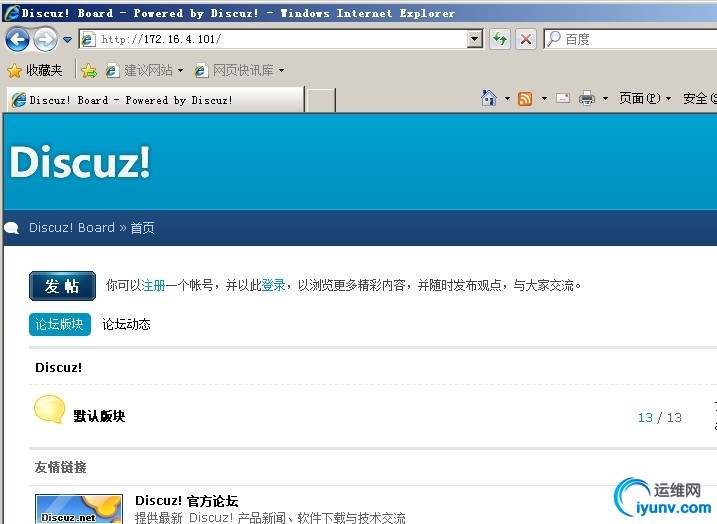This screenshot has height=524, width=717.
Task: Click the blue 13 topics count
Action: coord(645,417)
